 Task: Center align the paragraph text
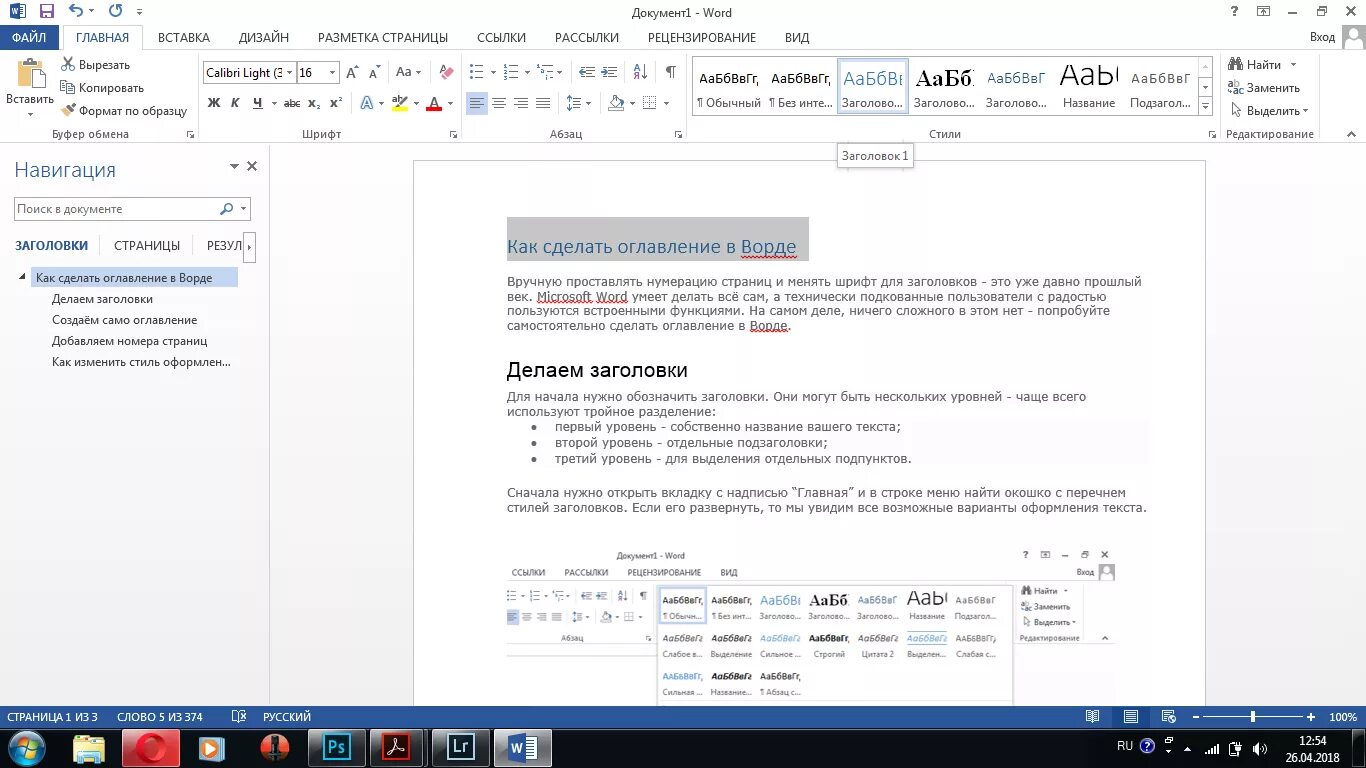pyautogui.click(x=499, y=103)
